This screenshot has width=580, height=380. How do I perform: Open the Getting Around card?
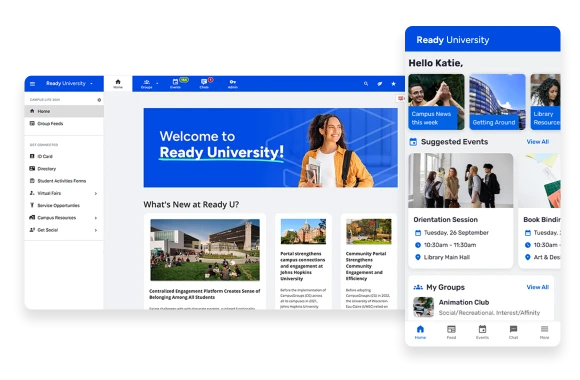click(x=497, y=102)
